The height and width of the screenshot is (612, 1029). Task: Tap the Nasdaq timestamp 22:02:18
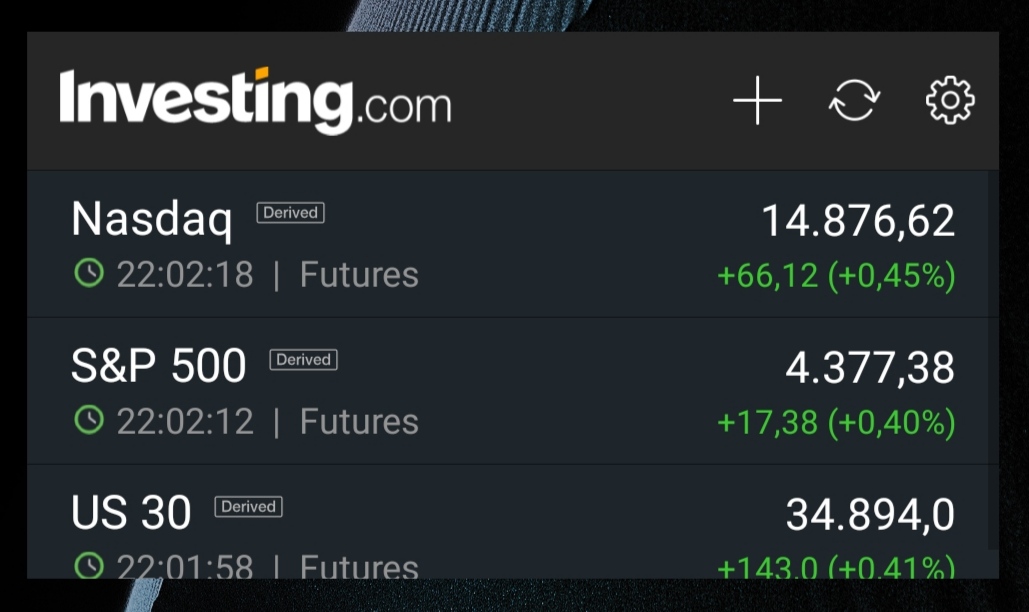click(185, 274)
